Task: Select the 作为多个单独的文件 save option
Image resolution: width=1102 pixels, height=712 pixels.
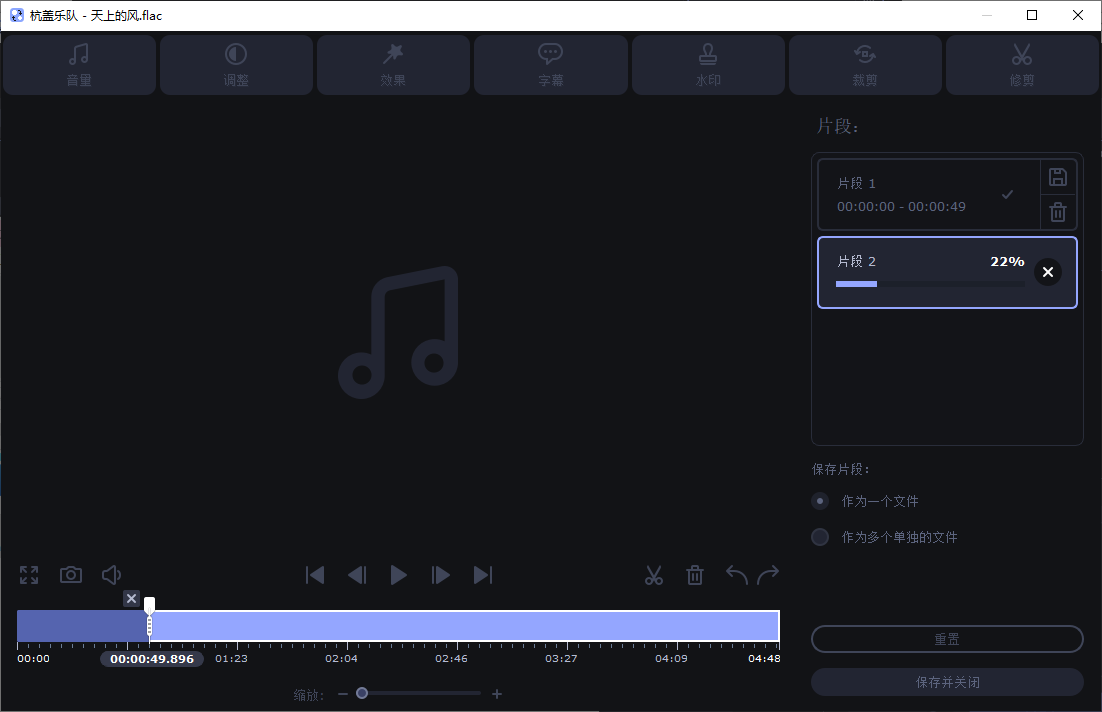Action: click(x=820, y=537)
